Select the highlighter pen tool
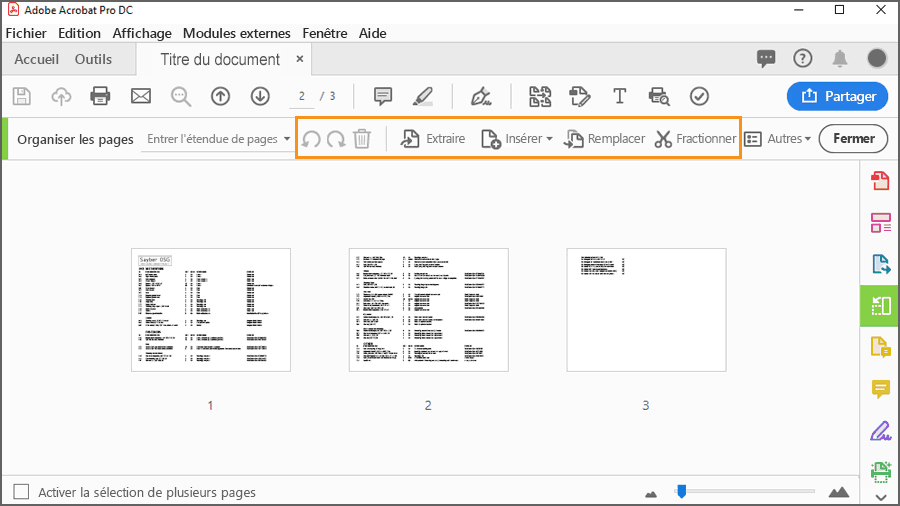Viewport: 900px width, 506px height. 423,96
